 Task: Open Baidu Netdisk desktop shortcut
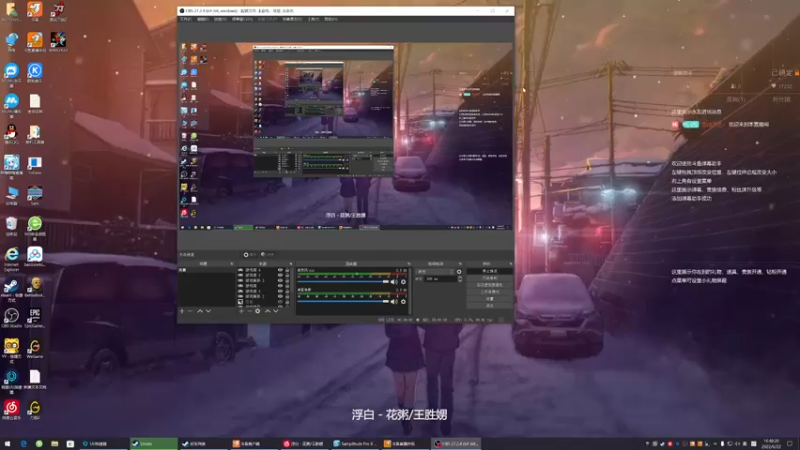(35, 257)
